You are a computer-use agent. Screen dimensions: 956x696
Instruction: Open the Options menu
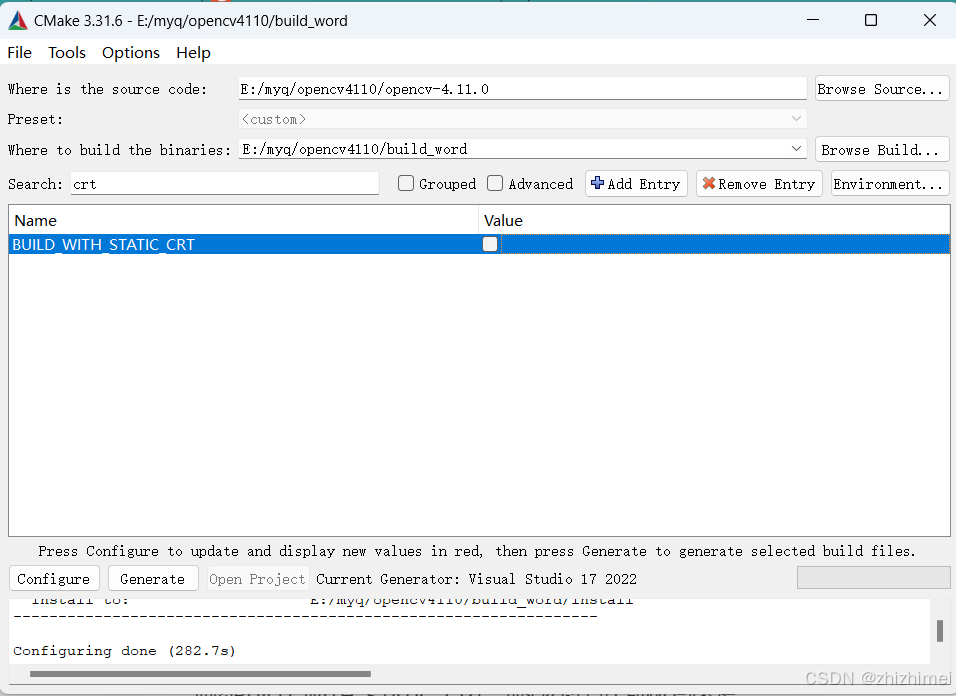coord(130,53)
